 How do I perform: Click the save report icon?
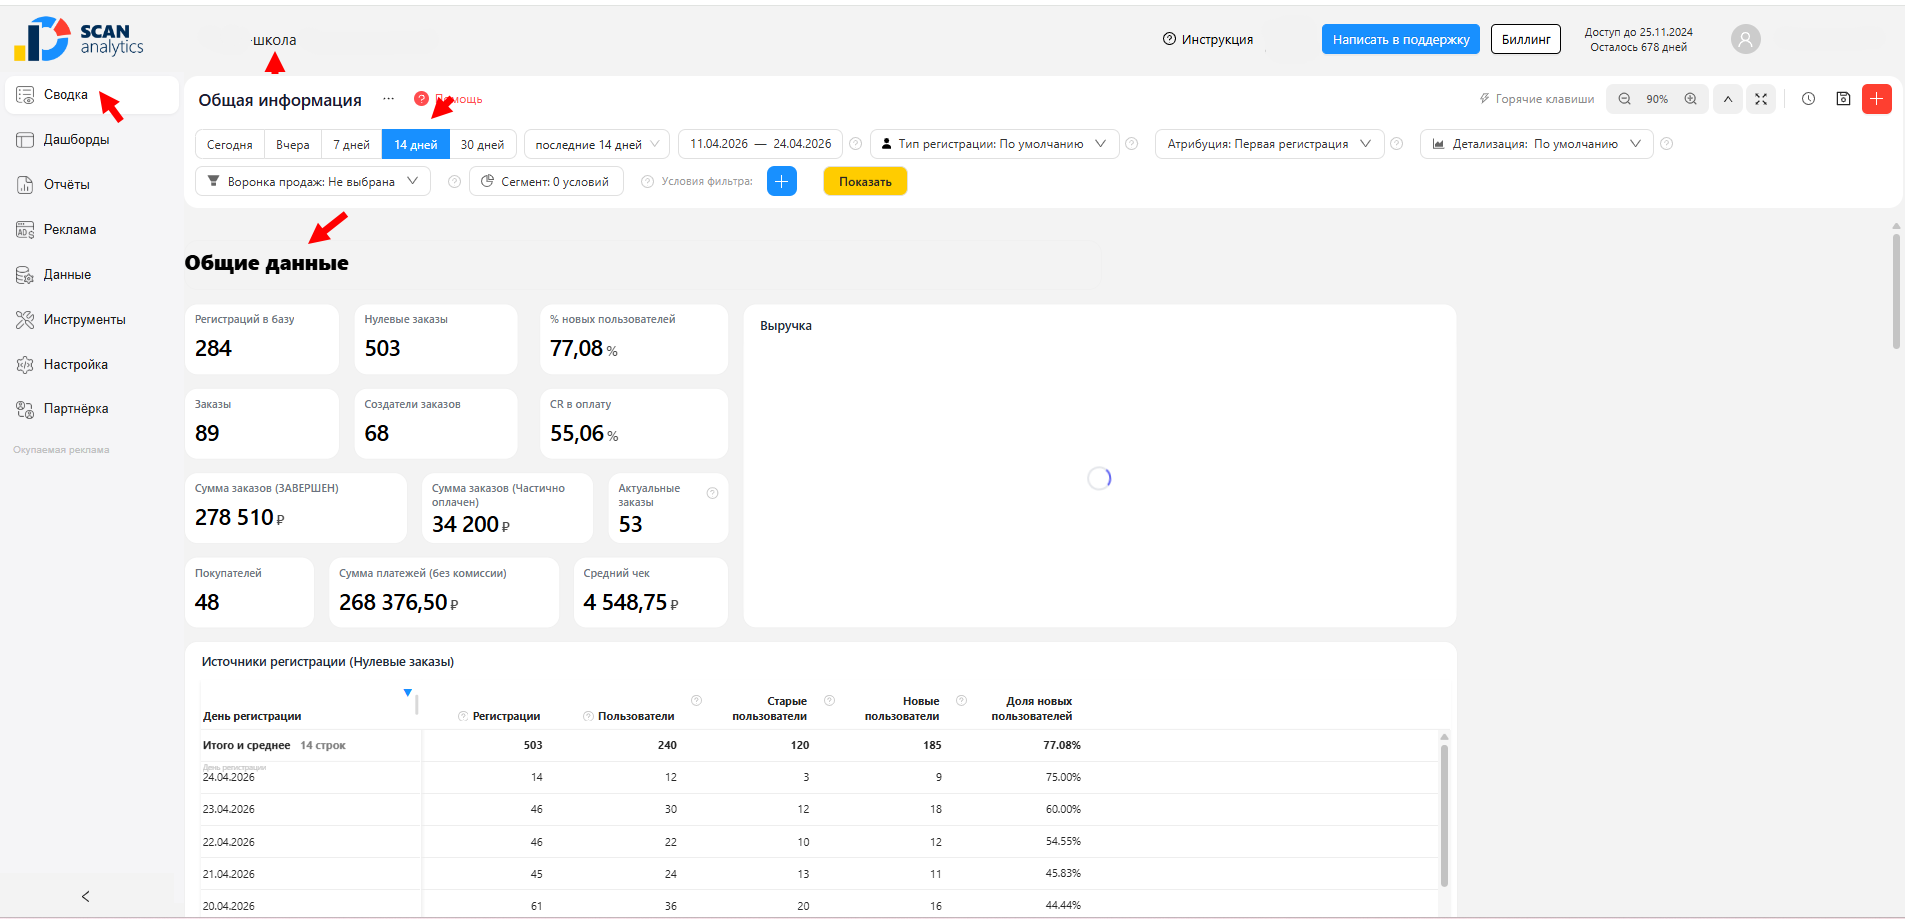pyautogui.click(x=1843, y=99)
